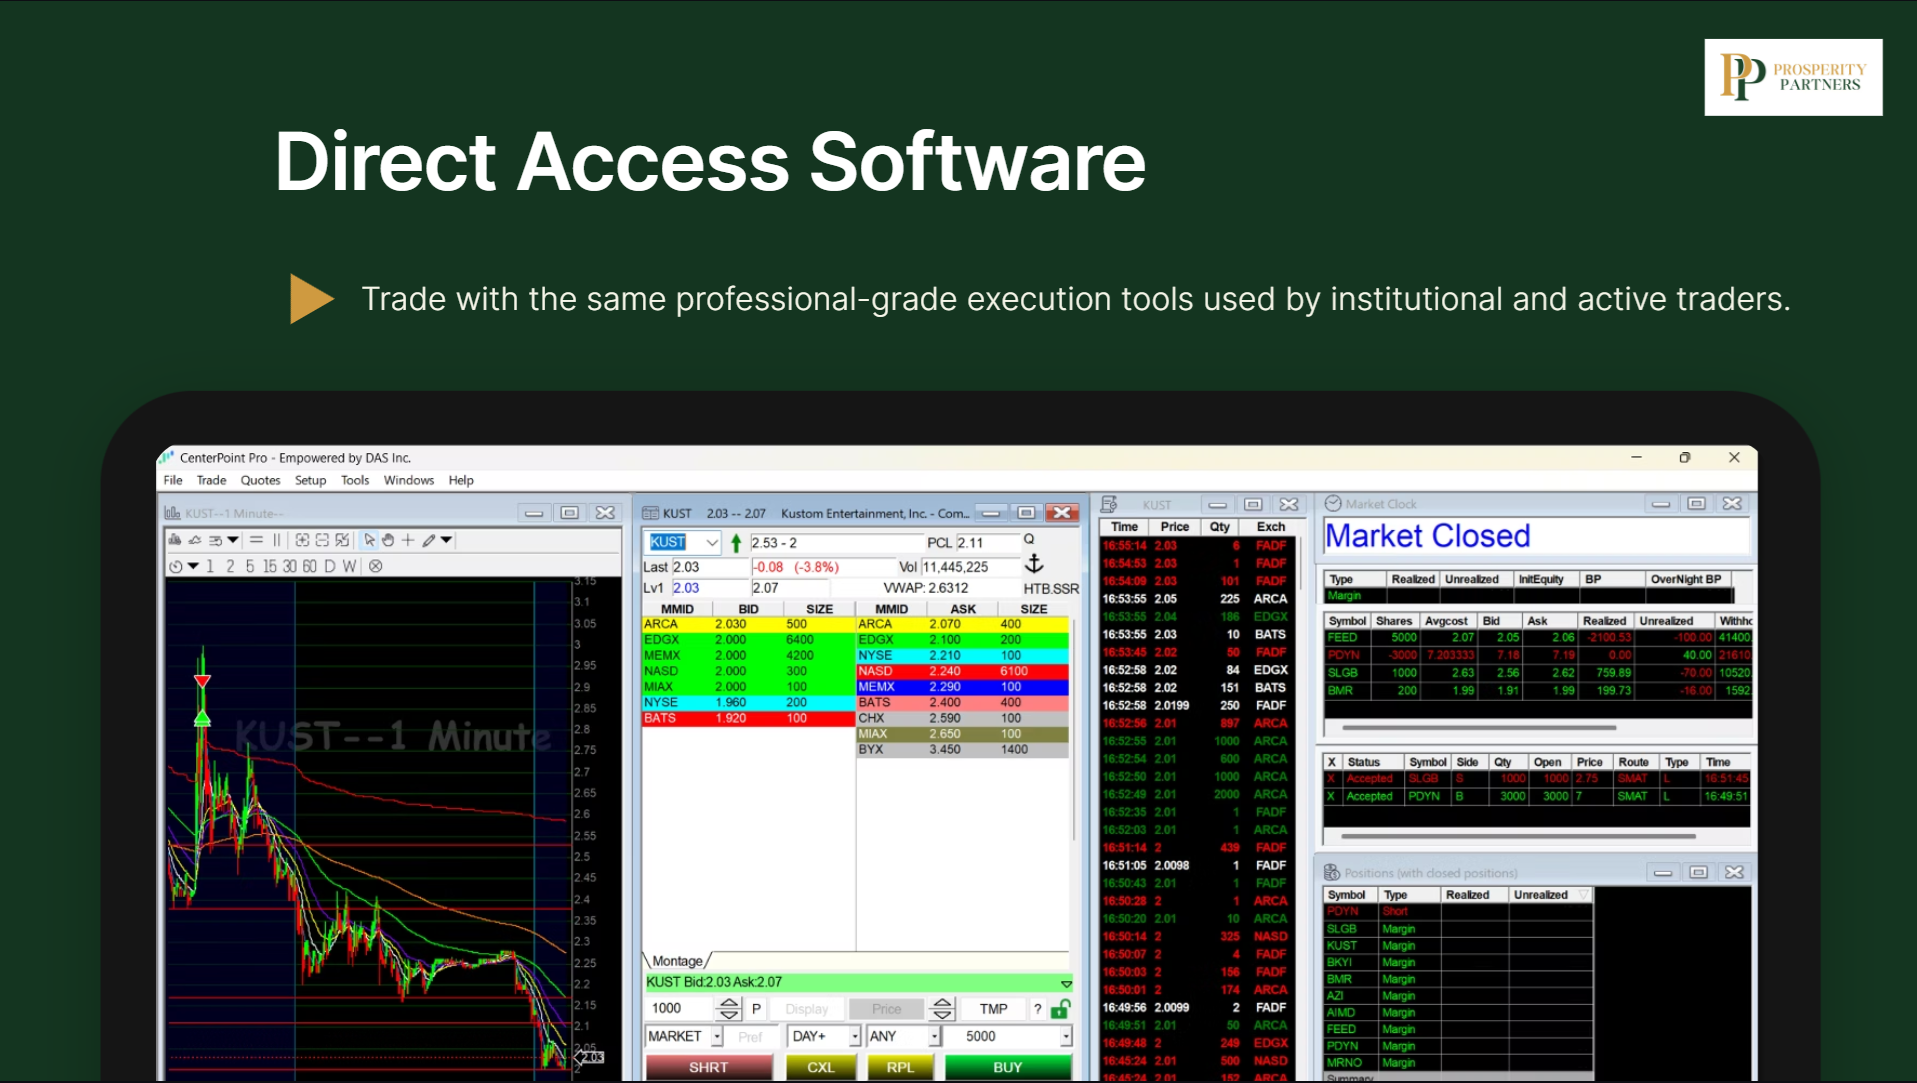Viewport: 1917px width, 1083px height.
Task: Adjust the share quantity stepper arrows
Action: pos(729,1008)
